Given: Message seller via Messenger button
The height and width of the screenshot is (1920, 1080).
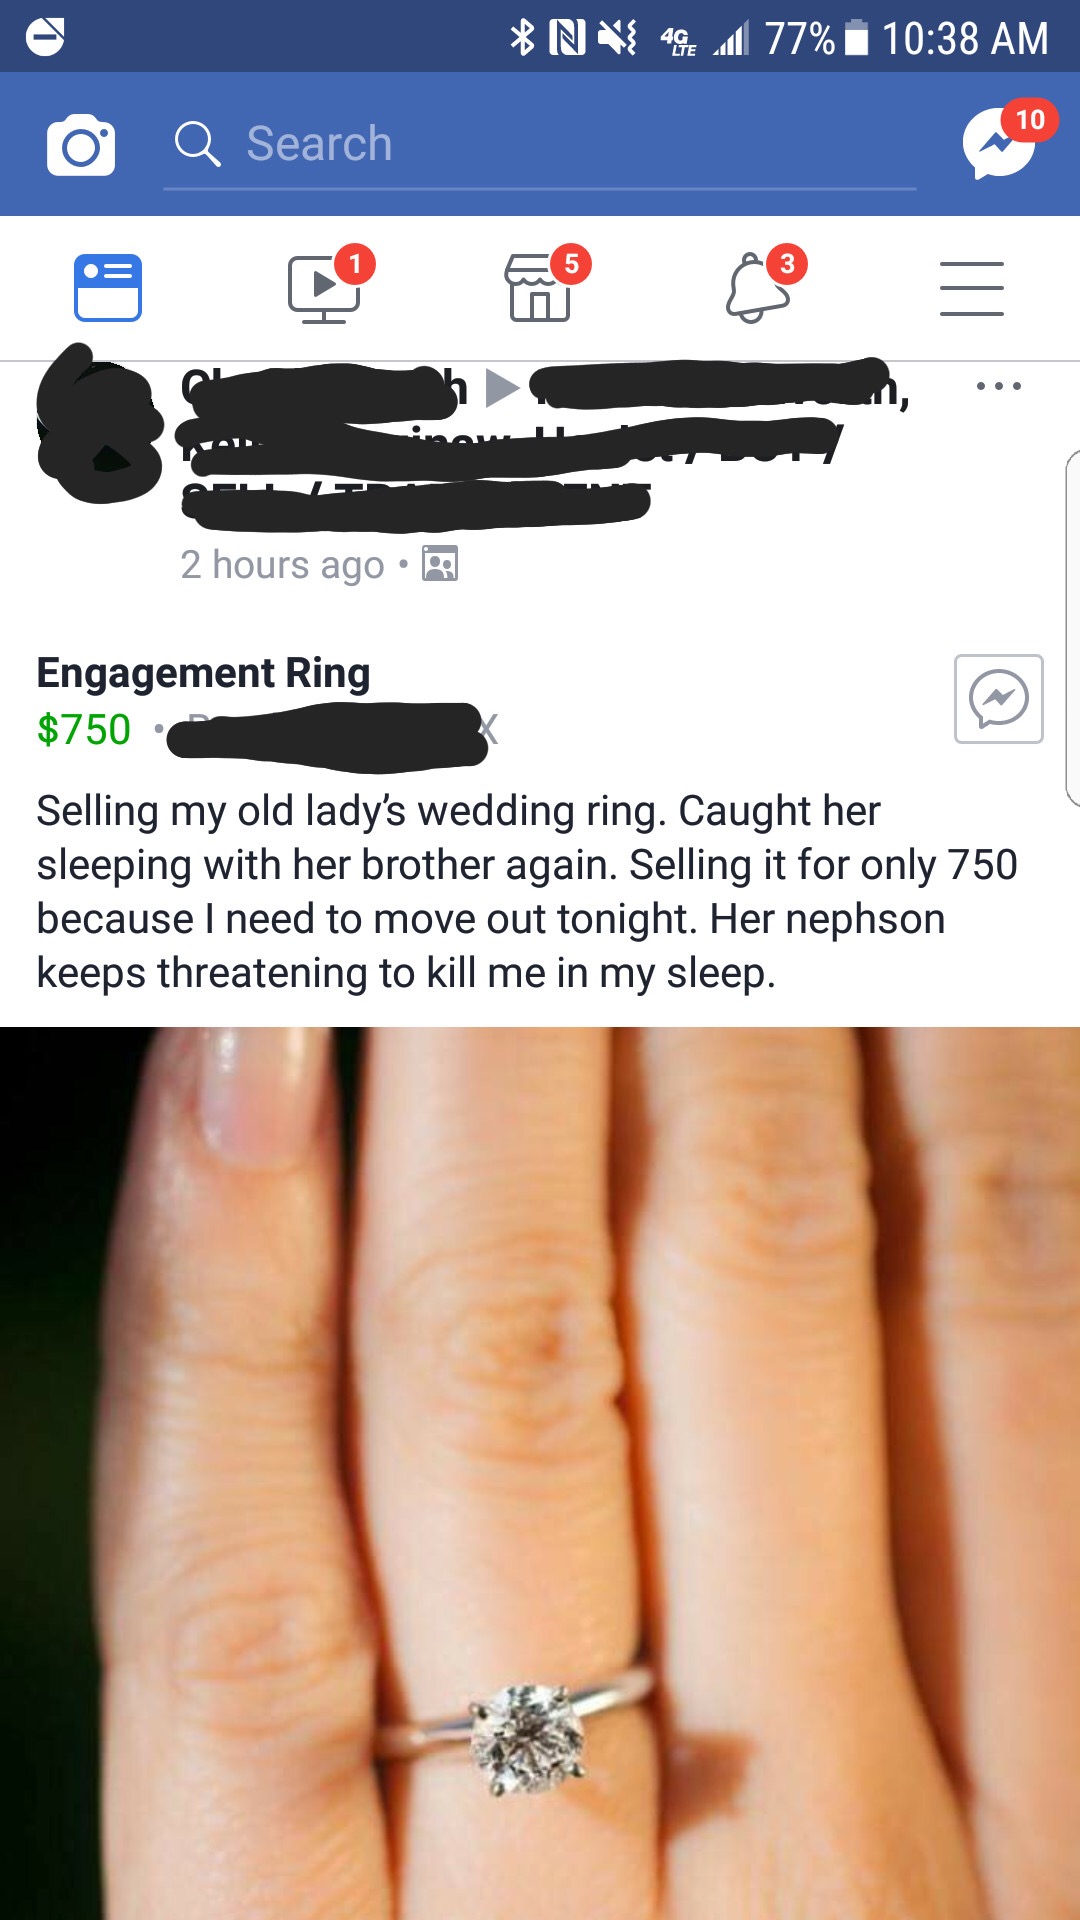Looking at the screenshot, I should pos(999,699).
